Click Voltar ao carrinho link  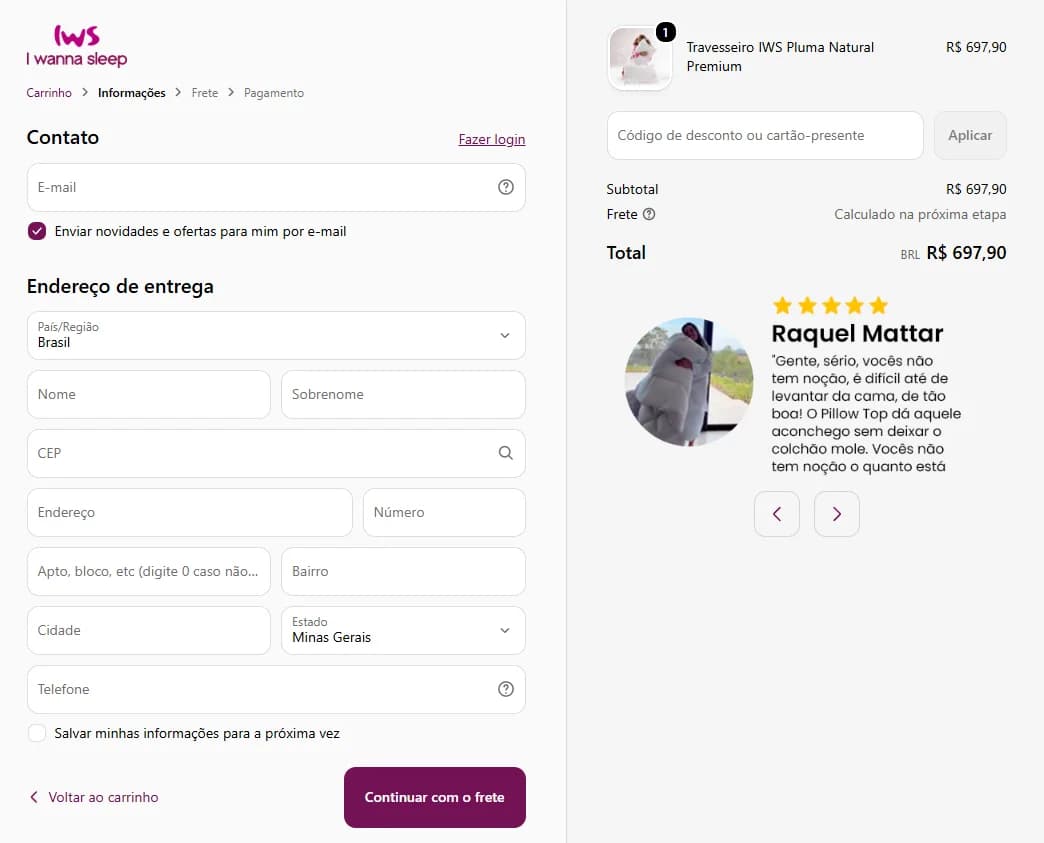tap(94, 797)
